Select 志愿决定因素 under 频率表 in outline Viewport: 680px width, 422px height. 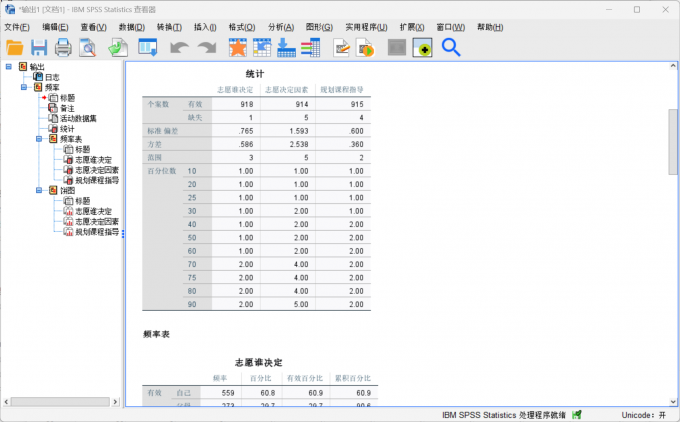click(x=97, y=170)
